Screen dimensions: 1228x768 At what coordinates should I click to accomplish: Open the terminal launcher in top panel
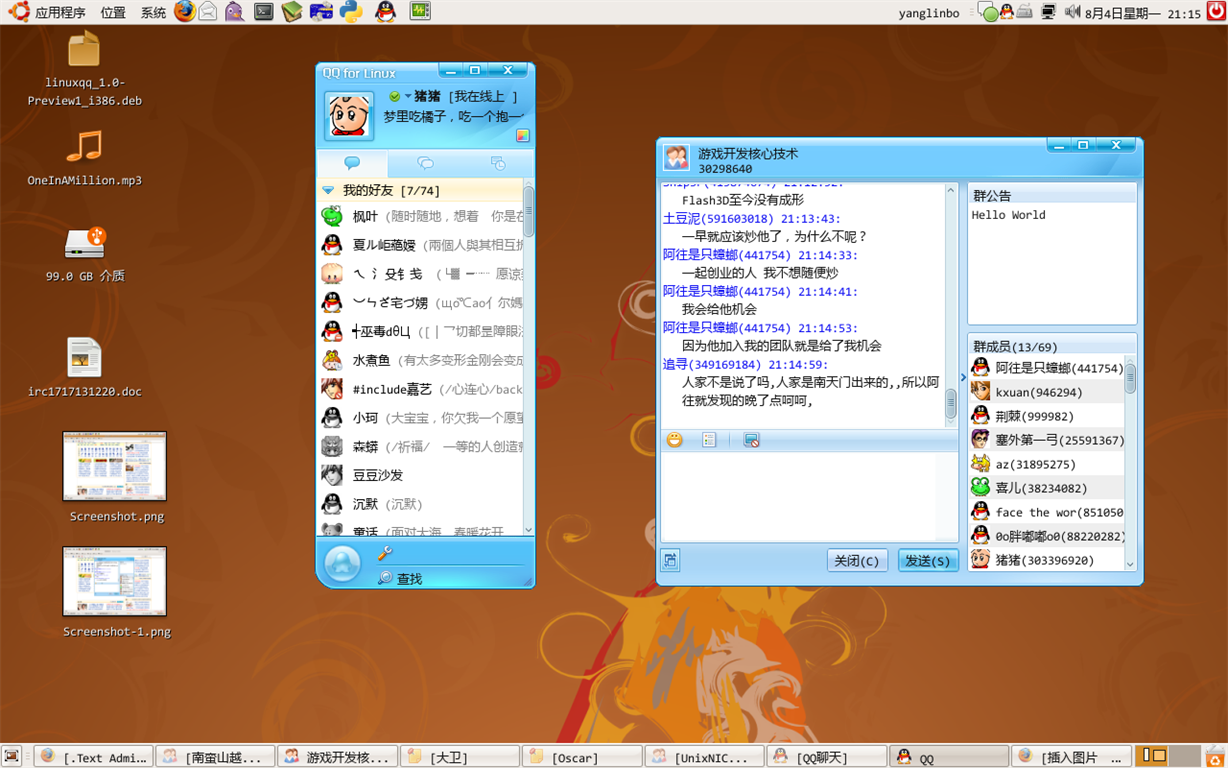263,12
